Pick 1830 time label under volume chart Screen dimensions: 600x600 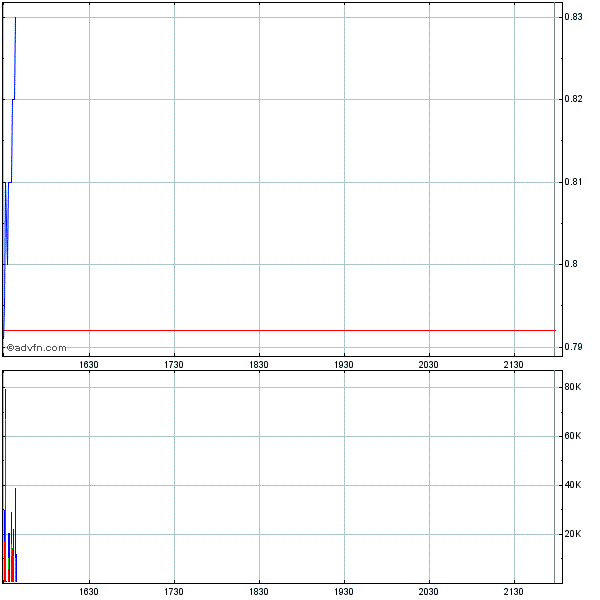tap(259, 592)
